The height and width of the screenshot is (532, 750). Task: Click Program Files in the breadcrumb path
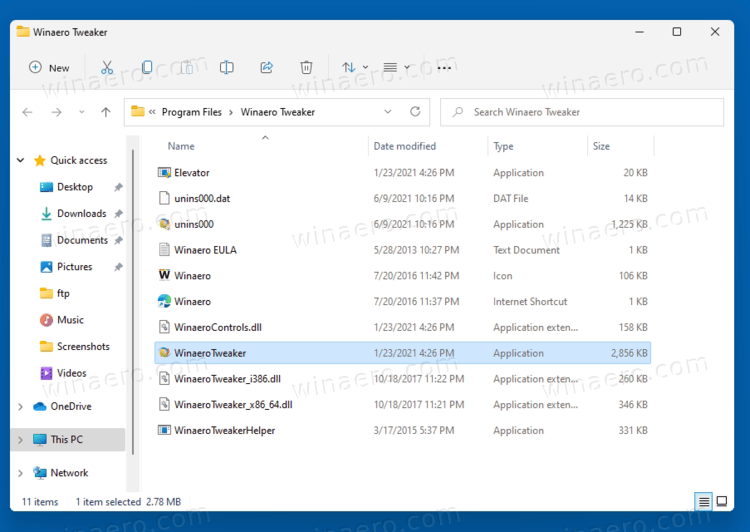[191, 112]
